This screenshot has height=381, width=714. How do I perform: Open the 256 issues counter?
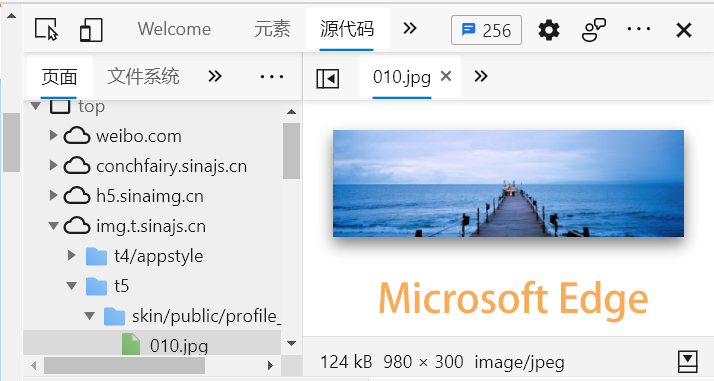point(486,30)
